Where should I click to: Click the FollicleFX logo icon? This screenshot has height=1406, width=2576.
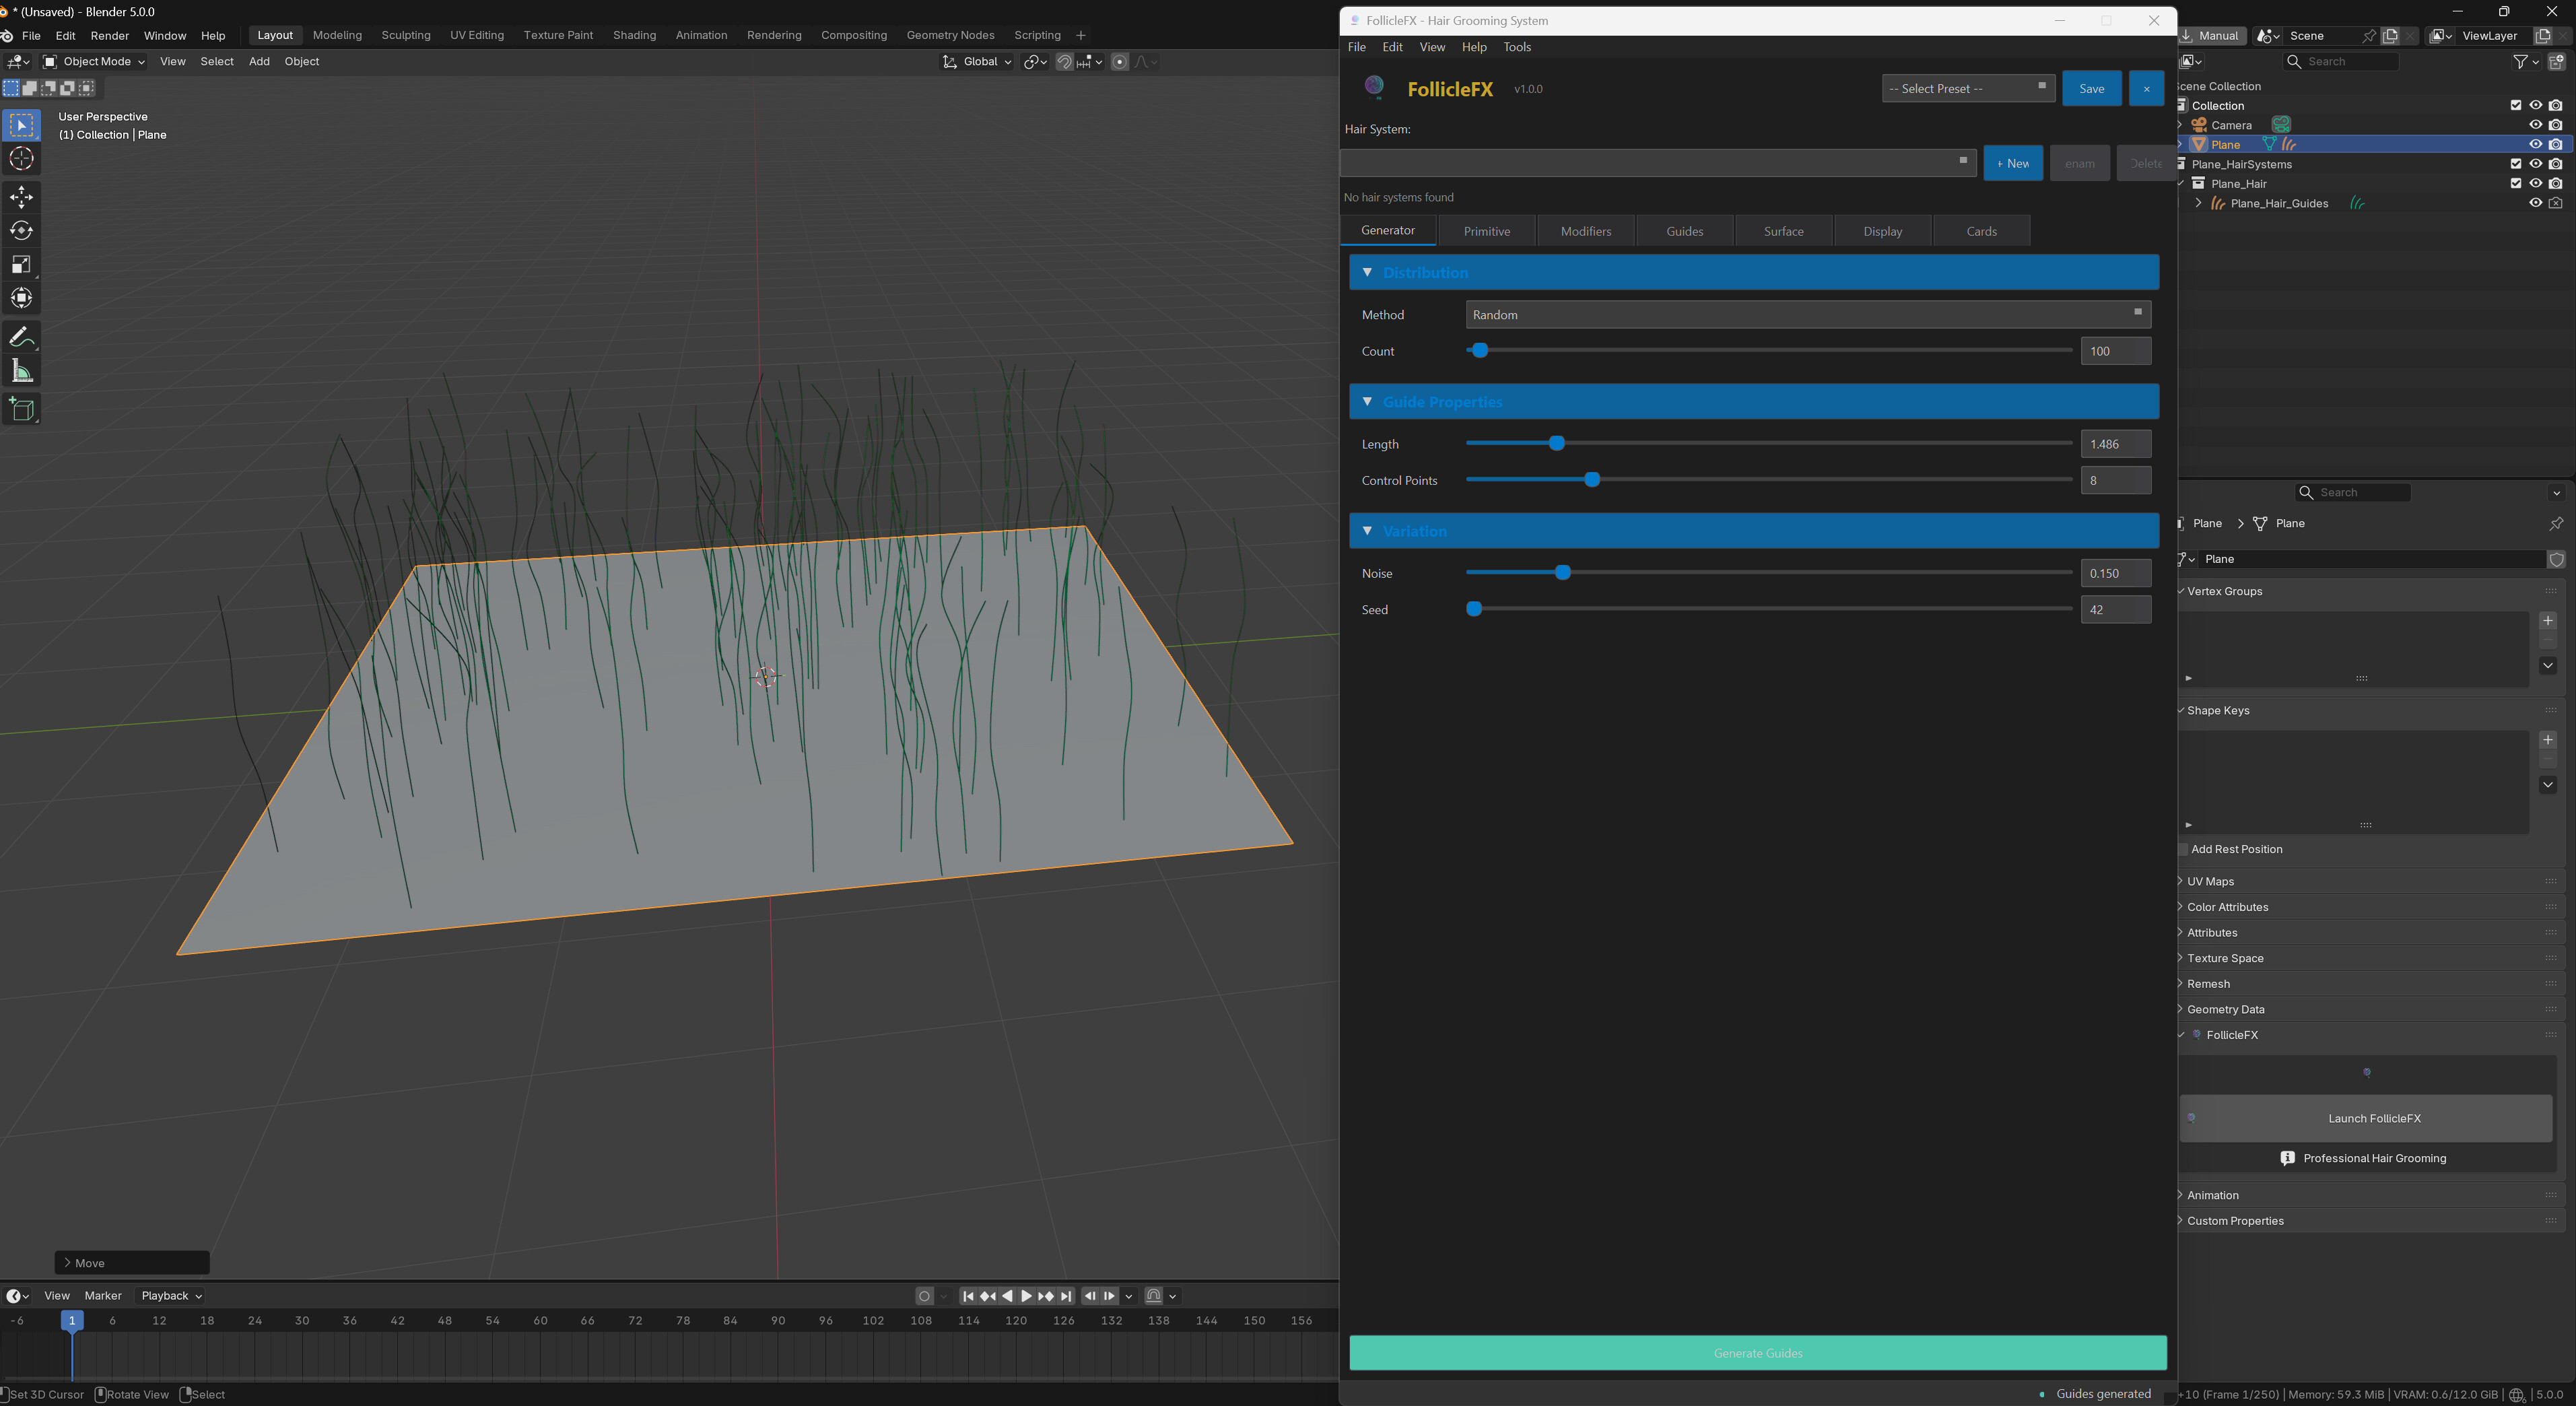click(x=1375, y=87)
